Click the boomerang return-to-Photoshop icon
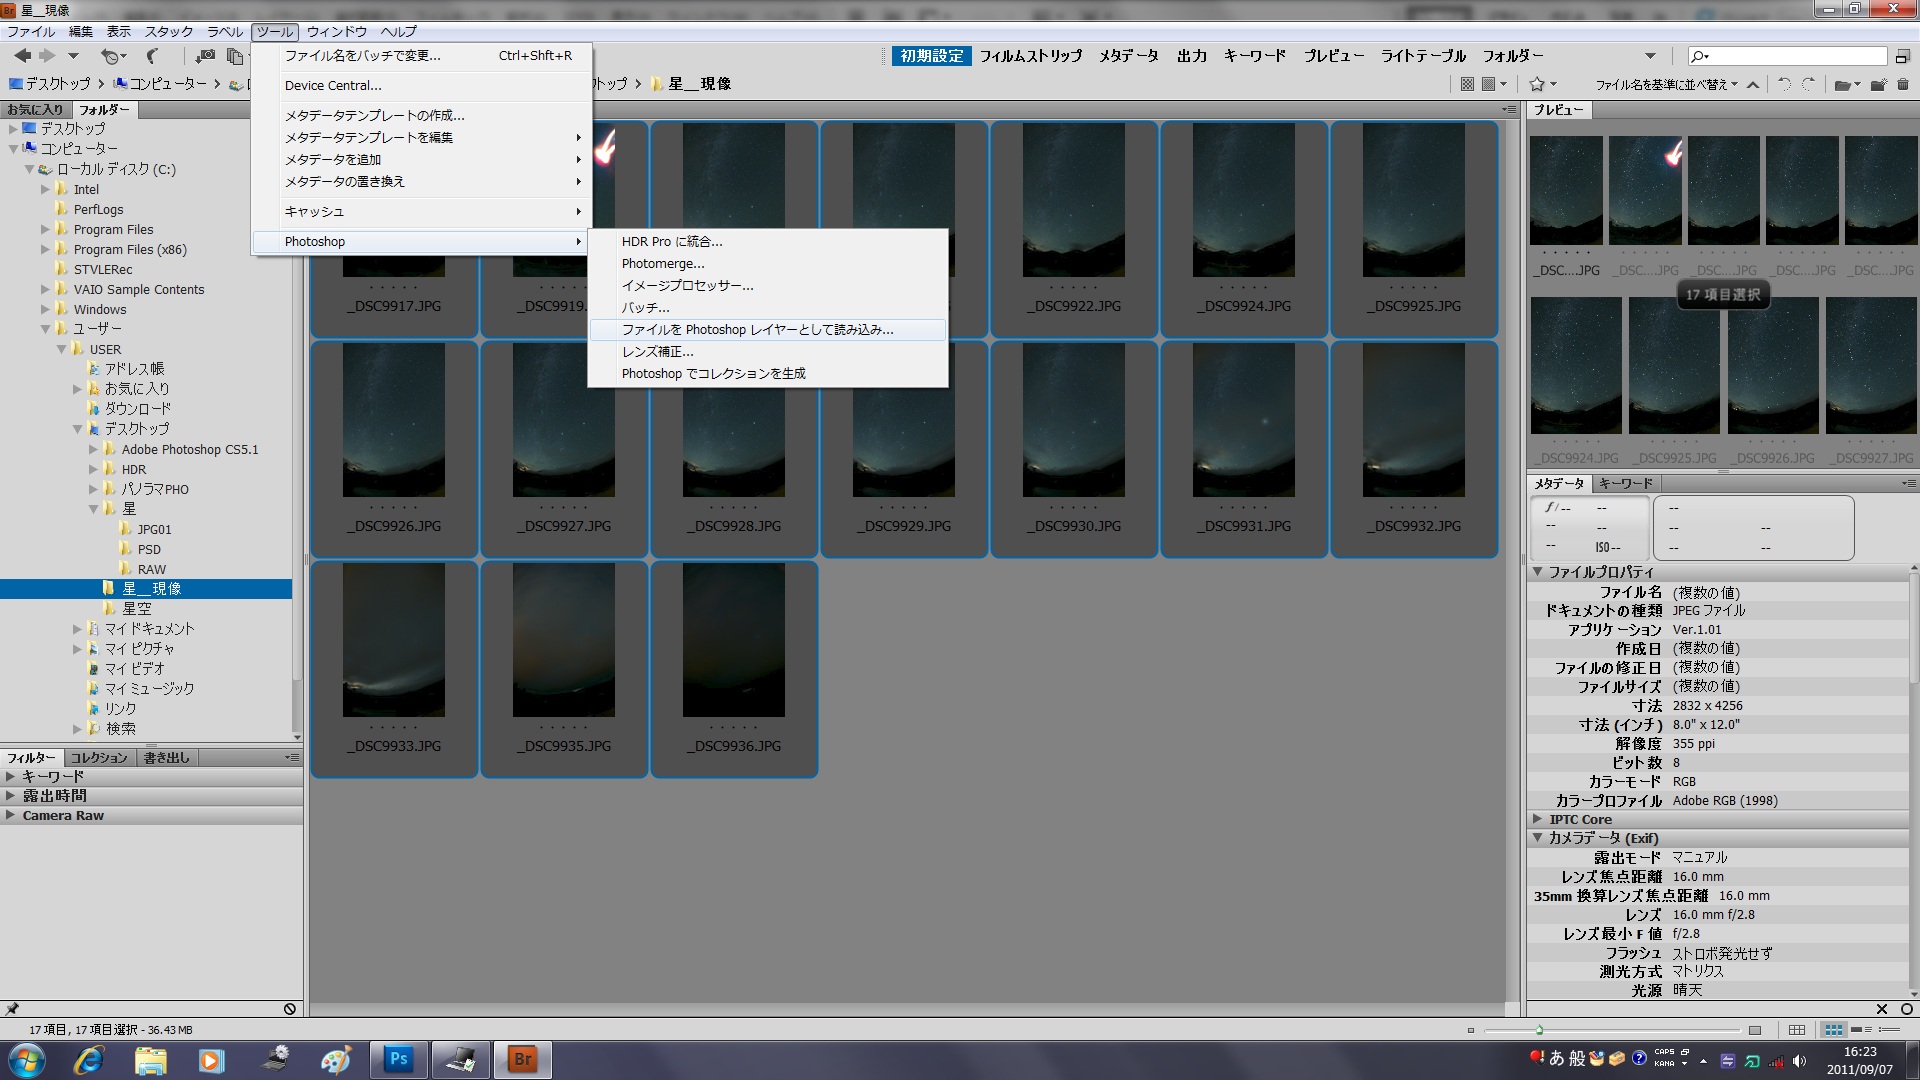1920x1080 pixels. point(152,56)
